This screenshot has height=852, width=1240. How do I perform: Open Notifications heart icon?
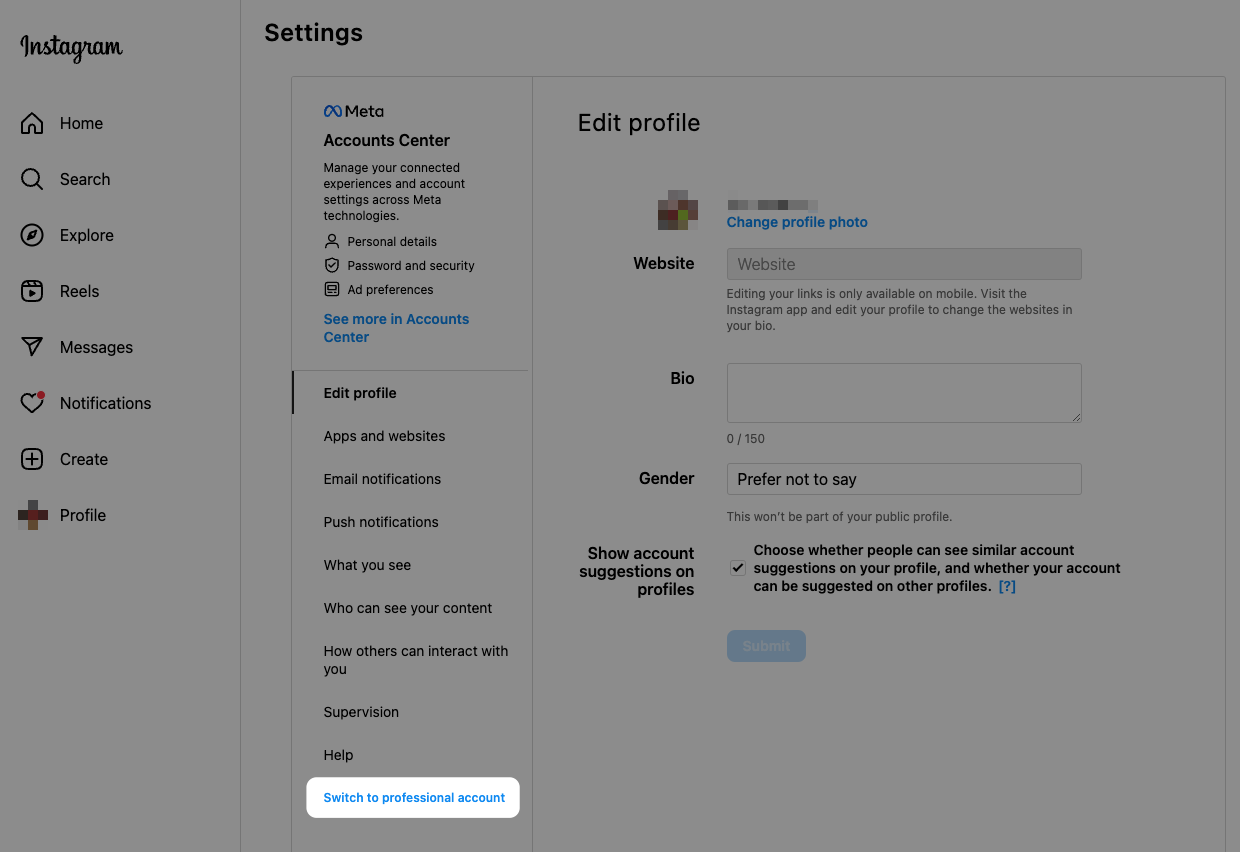tap(32, 403)
